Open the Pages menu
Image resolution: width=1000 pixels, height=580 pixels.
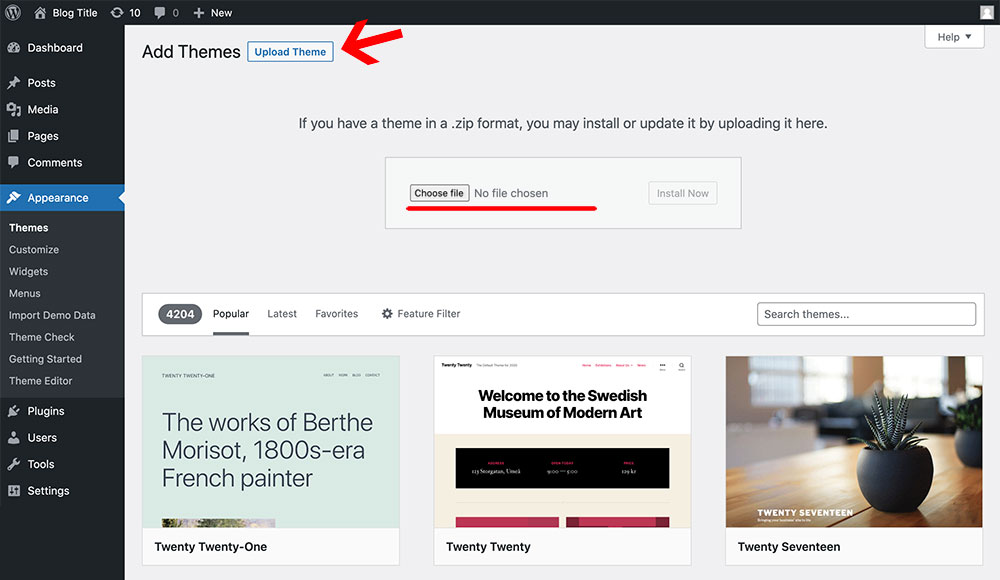62,136
